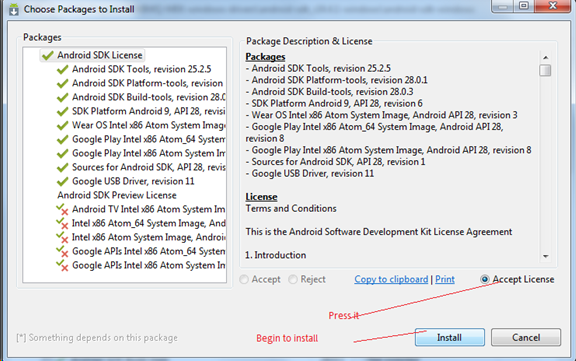This screenshot has width=576, height=361.
Task: Click the check icon next to Android SDK Build-tools
Action: (62, 97)
